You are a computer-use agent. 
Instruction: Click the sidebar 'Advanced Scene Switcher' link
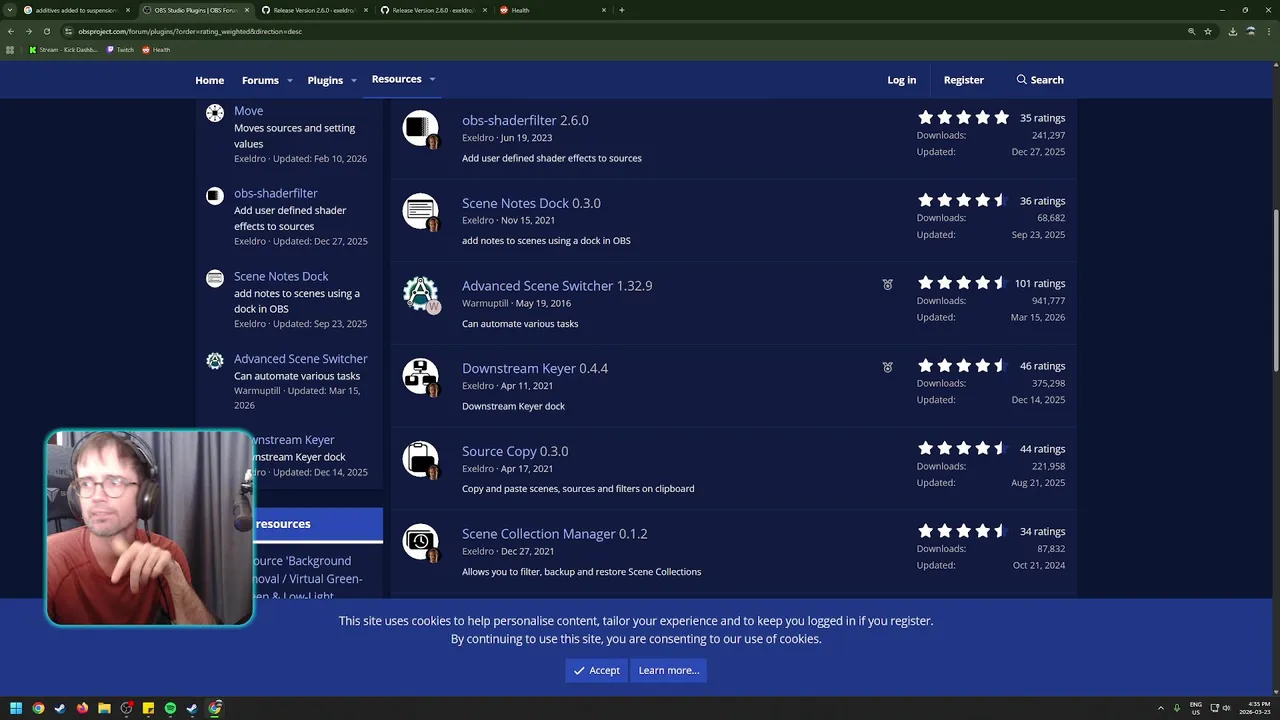tap(300, 359)
